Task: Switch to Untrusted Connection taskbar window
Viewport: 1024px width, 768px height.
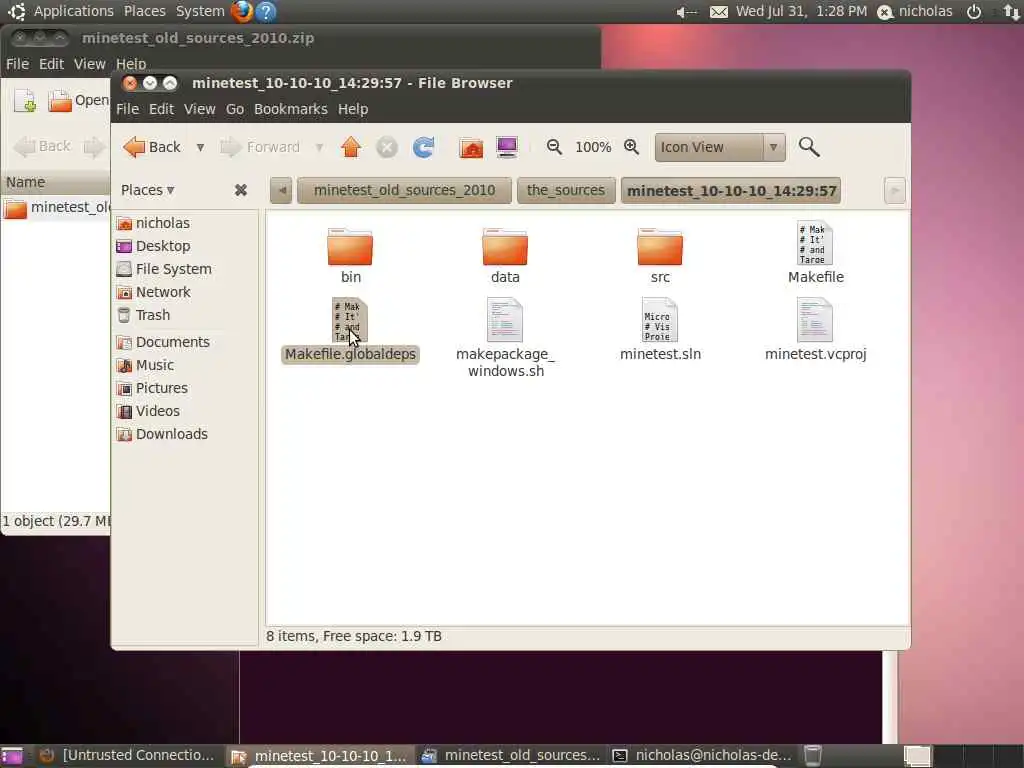Action: [x=127, y=756]
